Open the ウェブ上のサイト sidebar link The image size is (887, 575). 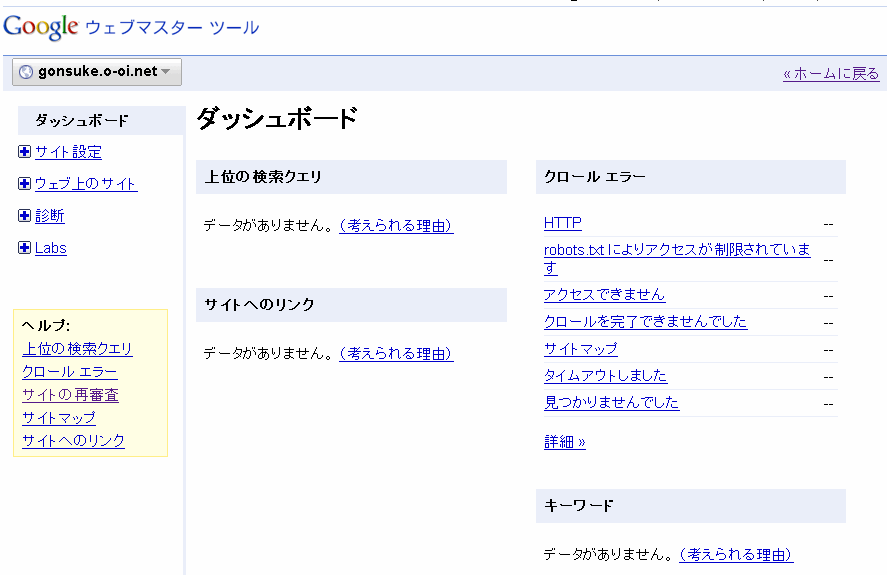pyautogui.click(x=86, y=184)
